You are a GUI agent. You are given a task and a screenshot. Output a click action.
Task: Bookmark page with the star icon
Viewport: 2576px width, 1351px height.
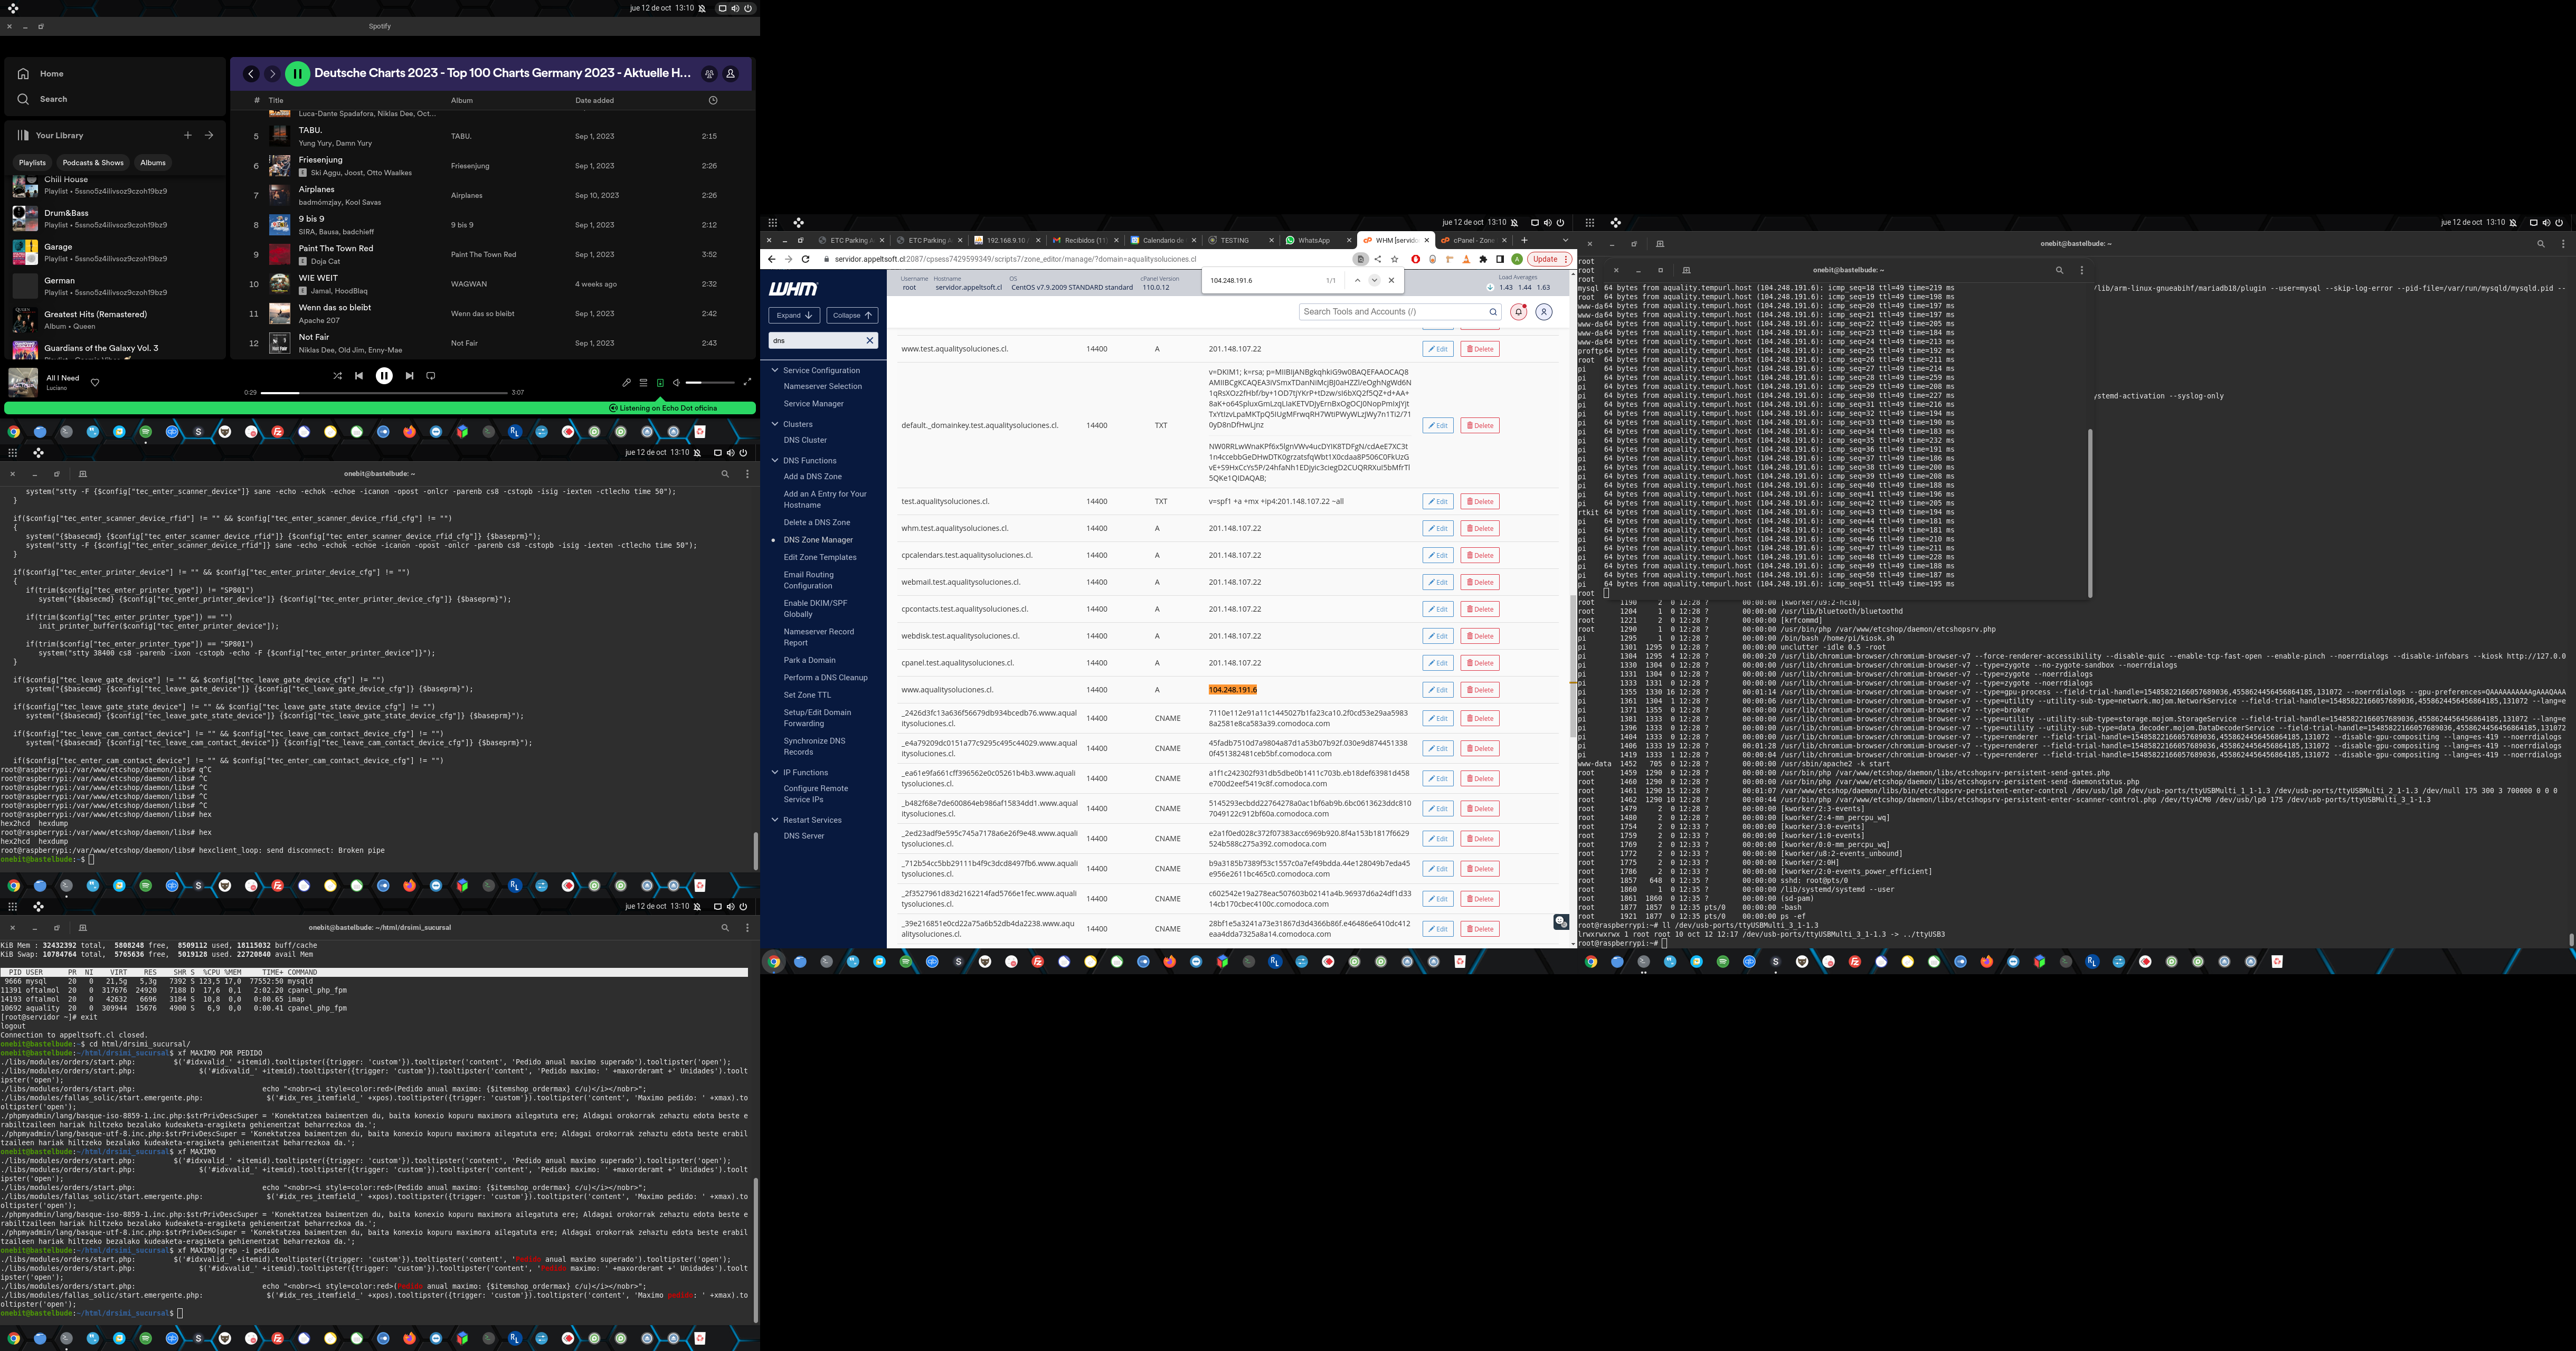1394,259
